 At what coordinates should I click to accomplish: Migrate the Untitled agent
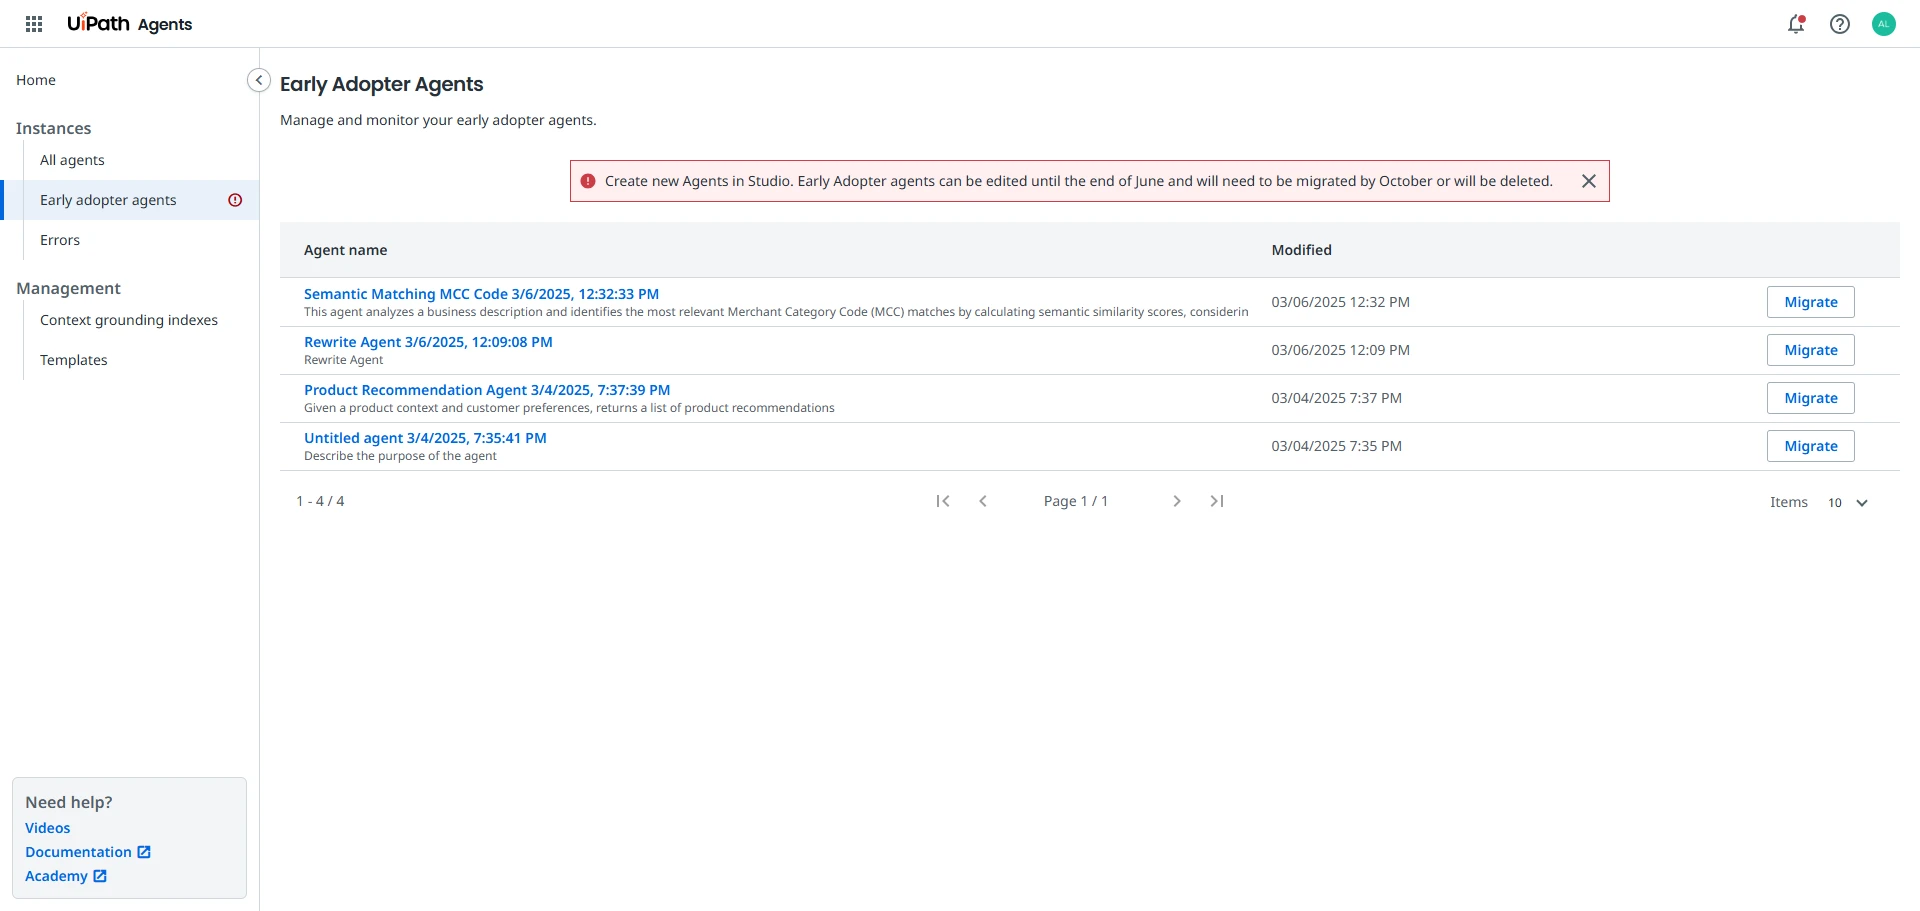point(1810,446)
